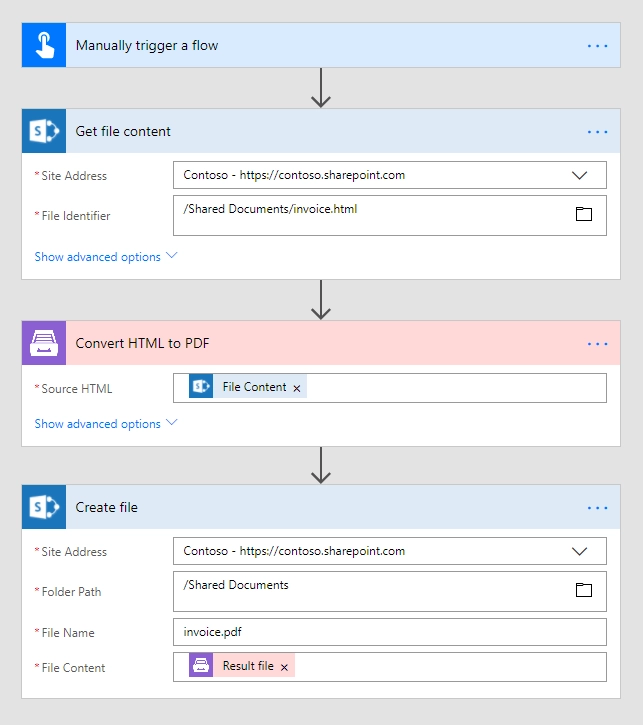Open folder picker for Folder Path

click(584, 590)
